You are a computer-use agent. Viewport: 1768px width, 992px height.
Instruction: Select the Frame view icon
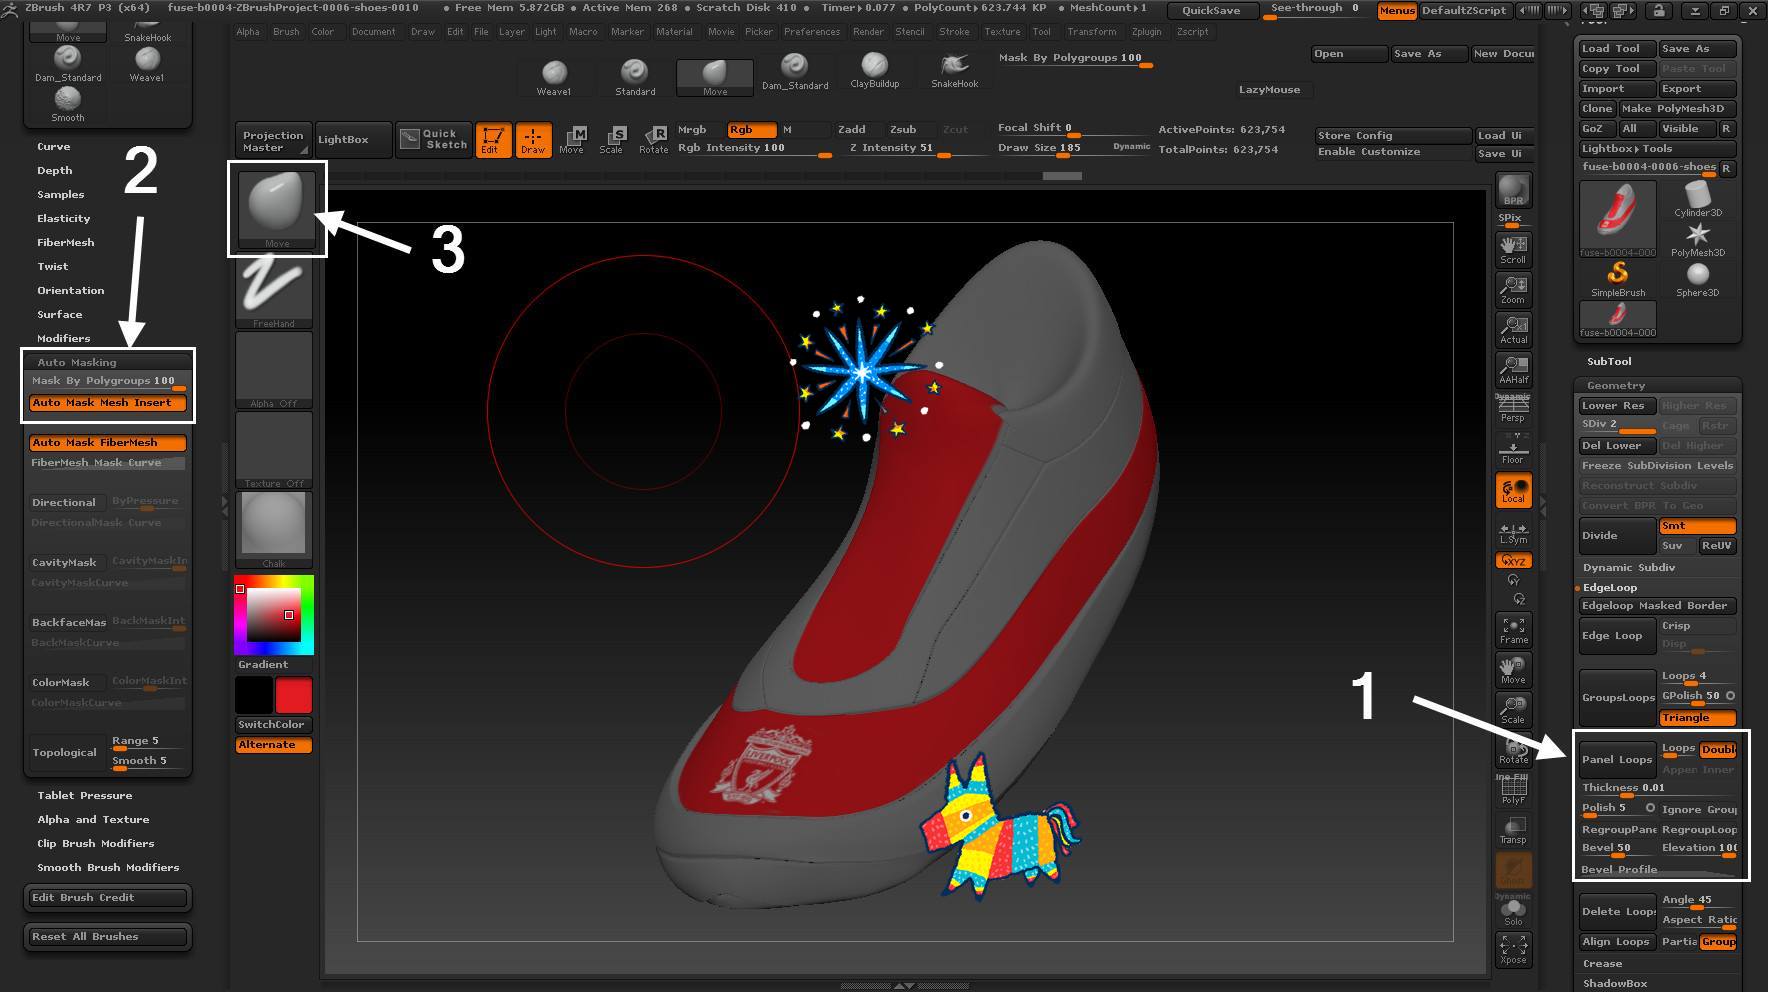click(1513, 630)
